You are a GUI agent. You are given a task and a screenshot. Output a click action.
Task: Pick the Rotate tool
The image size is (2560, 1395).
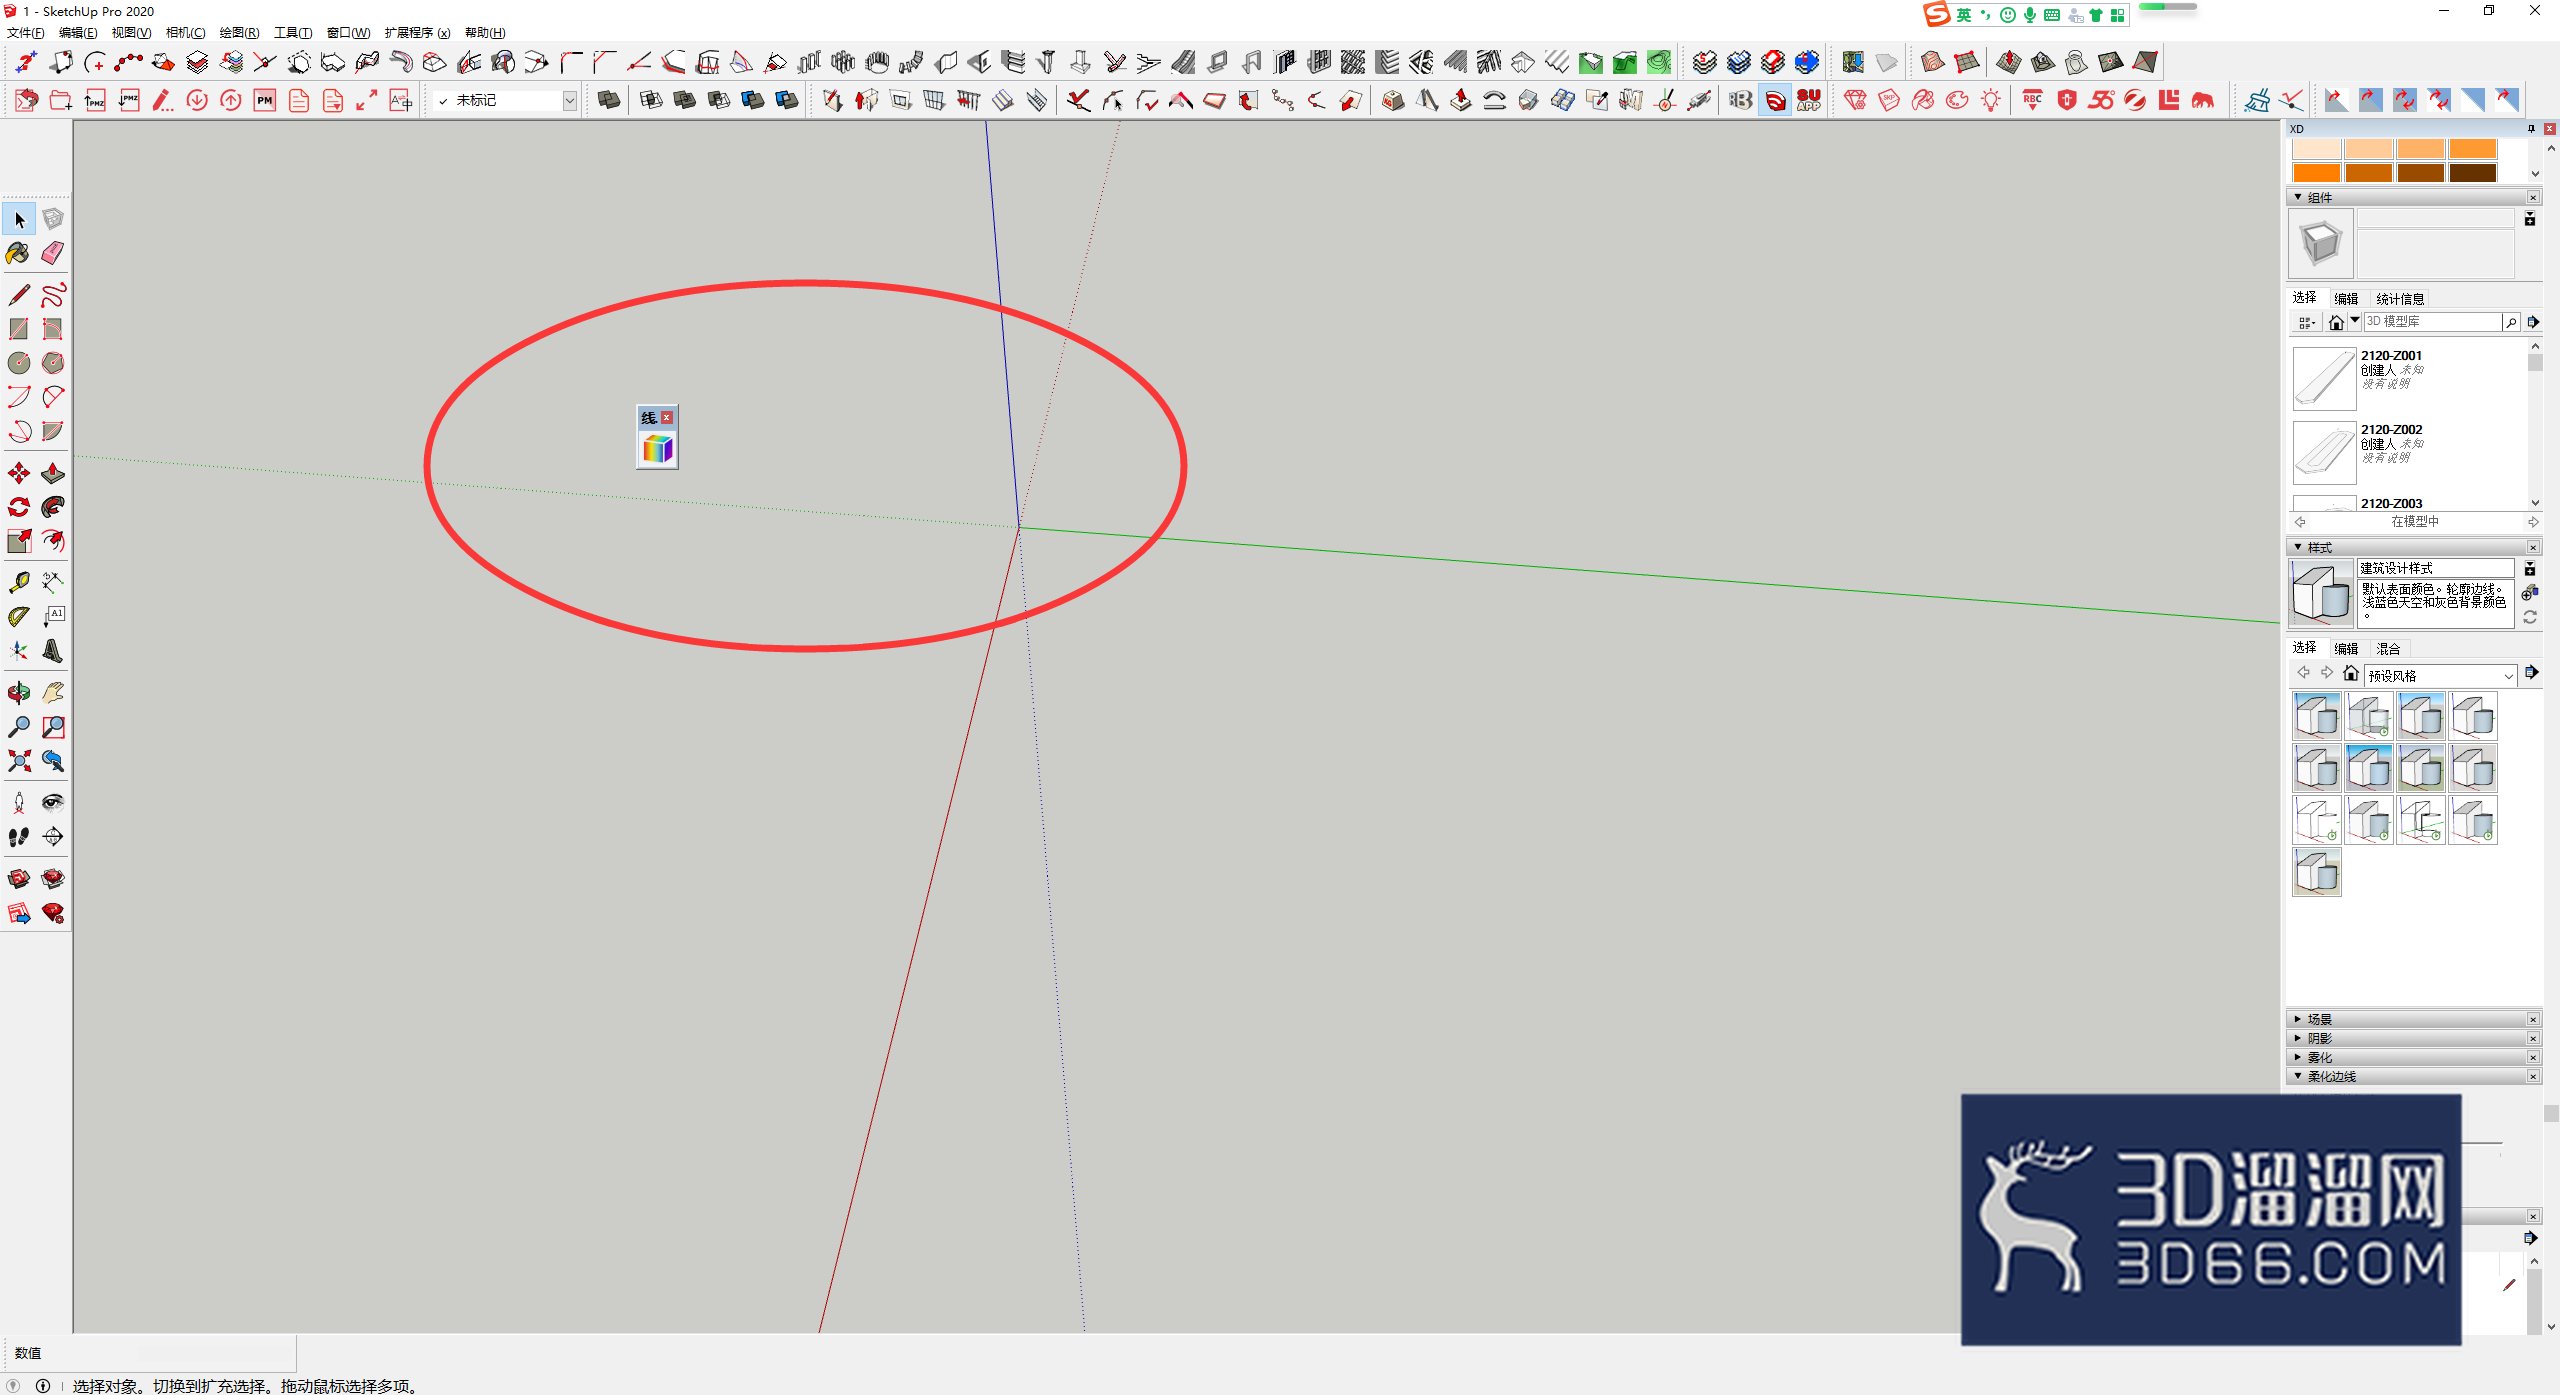(x=19, y=507)
